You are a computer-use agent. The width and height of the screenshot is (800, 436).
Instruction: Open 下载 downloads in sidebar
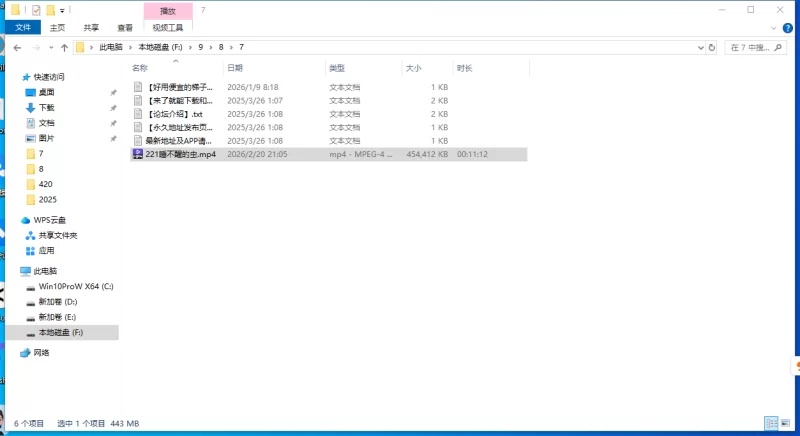coord(46,108)
